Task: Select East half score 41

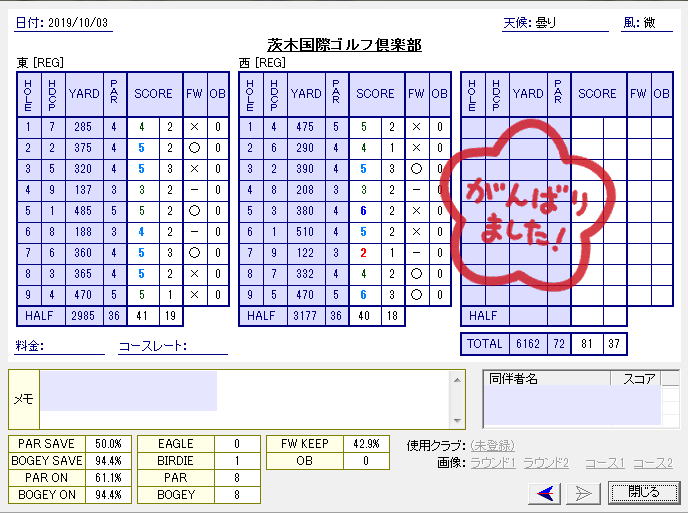Action: [142, 316]
